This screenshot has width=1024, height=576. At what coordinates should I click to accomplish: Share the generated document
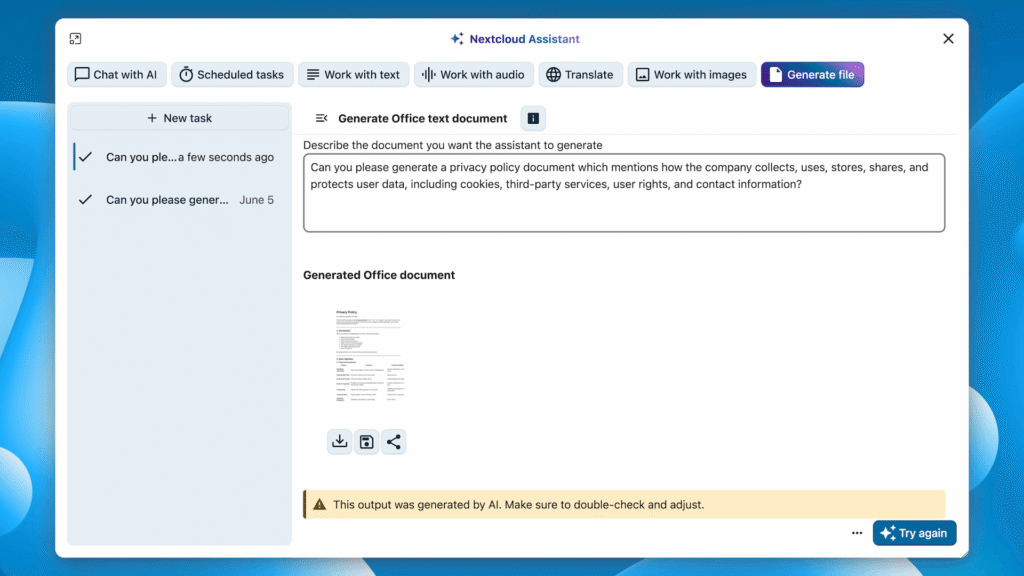[393, 441]
